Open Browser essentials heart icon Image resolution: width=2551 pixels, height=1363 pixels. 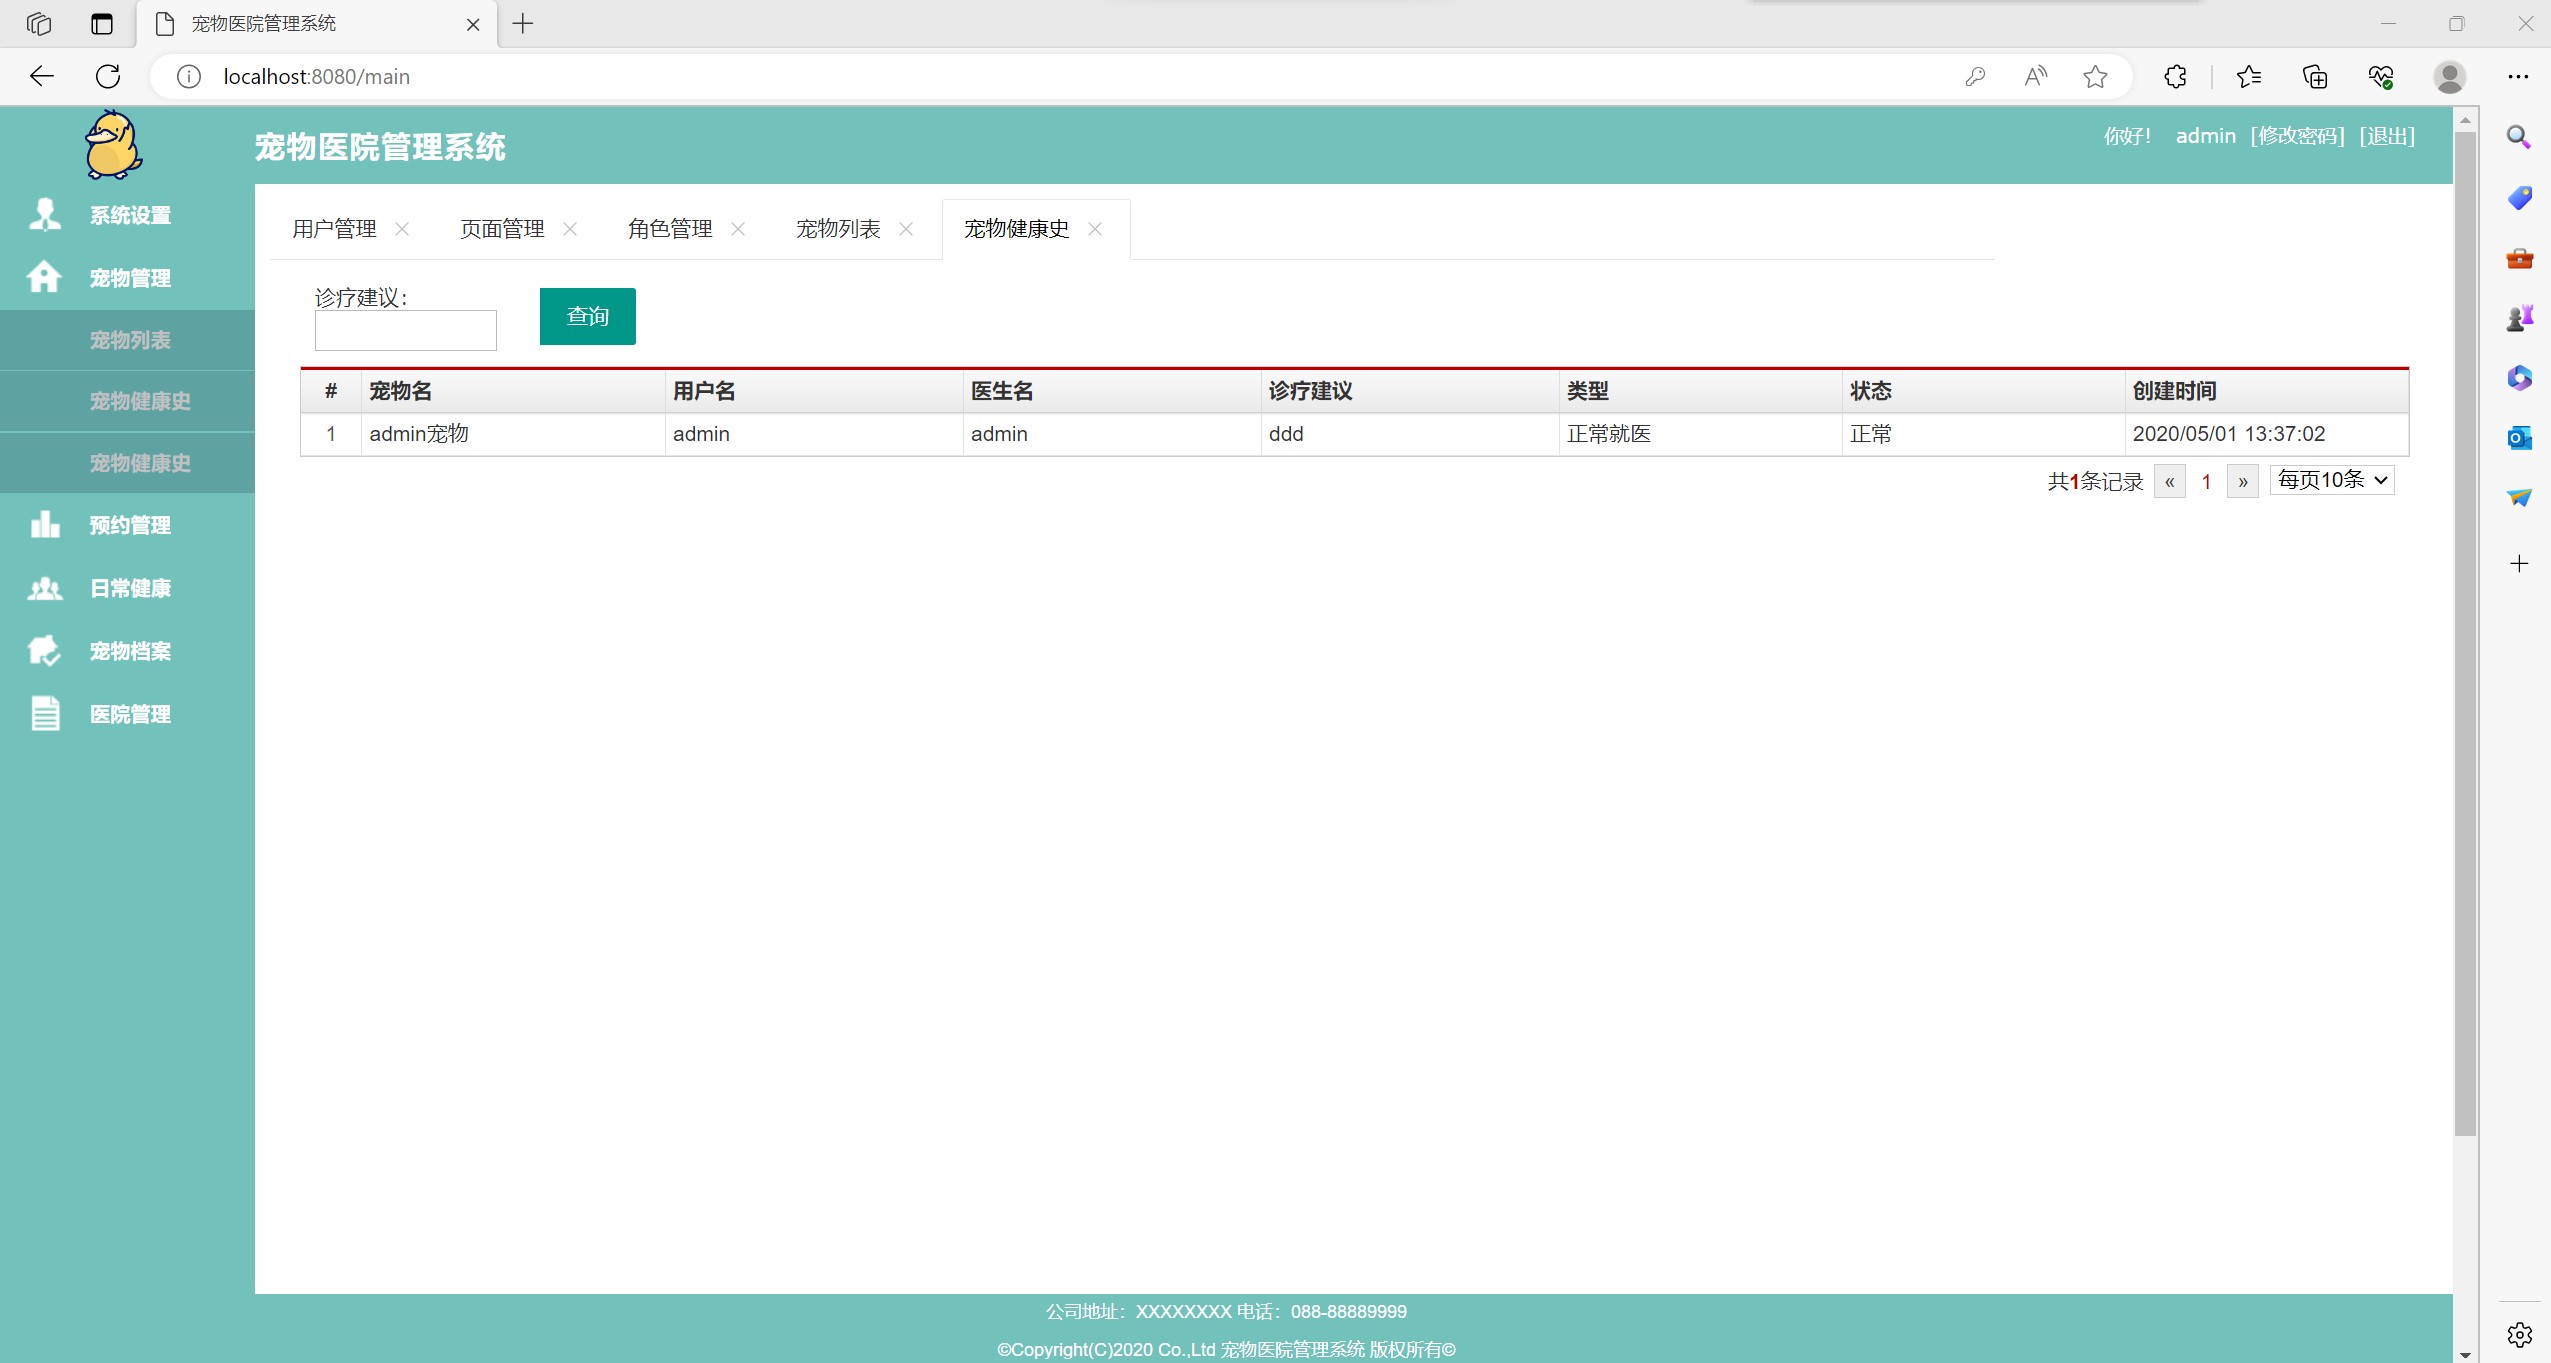point(2381,76)
